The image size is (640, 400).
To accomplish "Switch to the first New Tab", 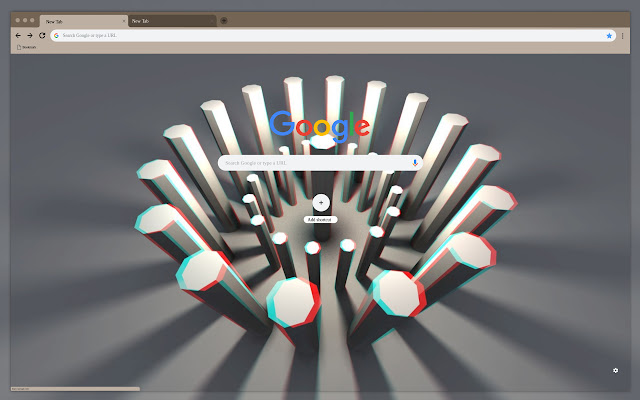I will tap(84, 21).
